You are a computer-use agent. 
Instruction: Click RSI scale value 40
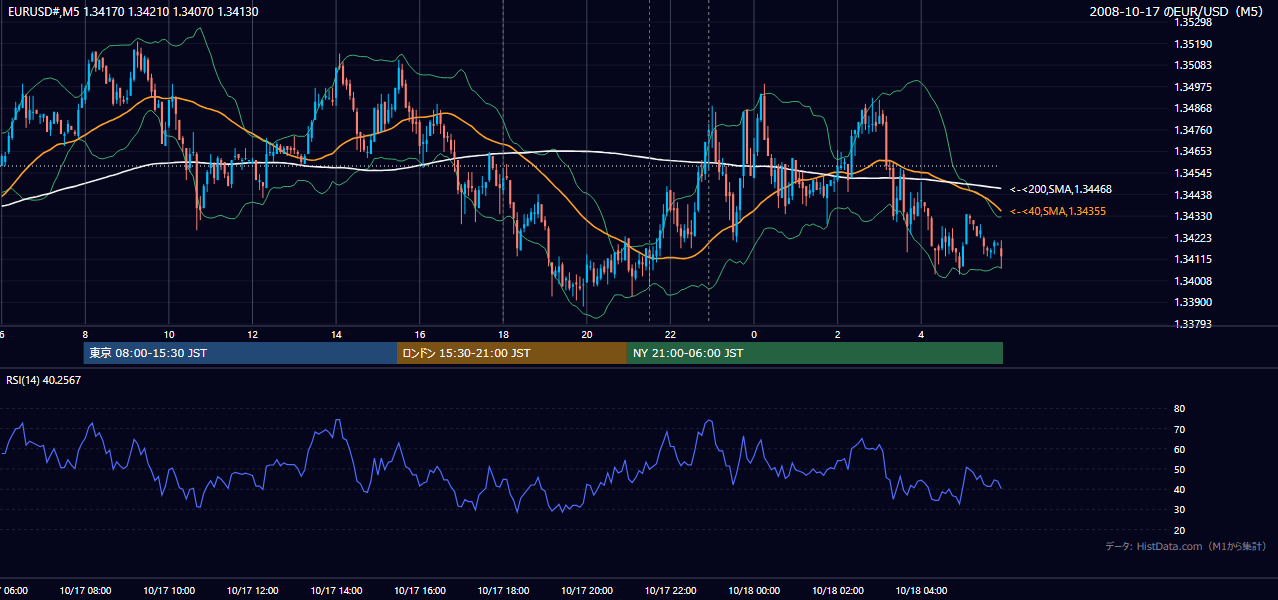tap(1180, 489)
